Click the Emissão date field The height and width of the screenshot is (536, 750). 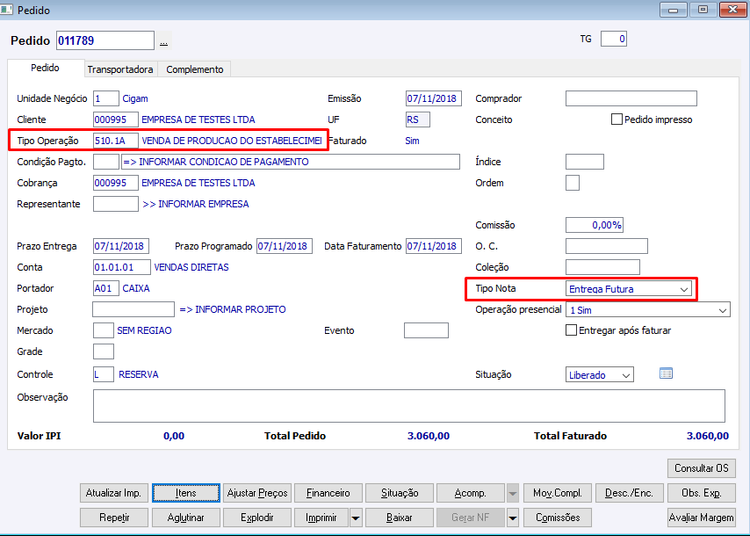[433, 98]
